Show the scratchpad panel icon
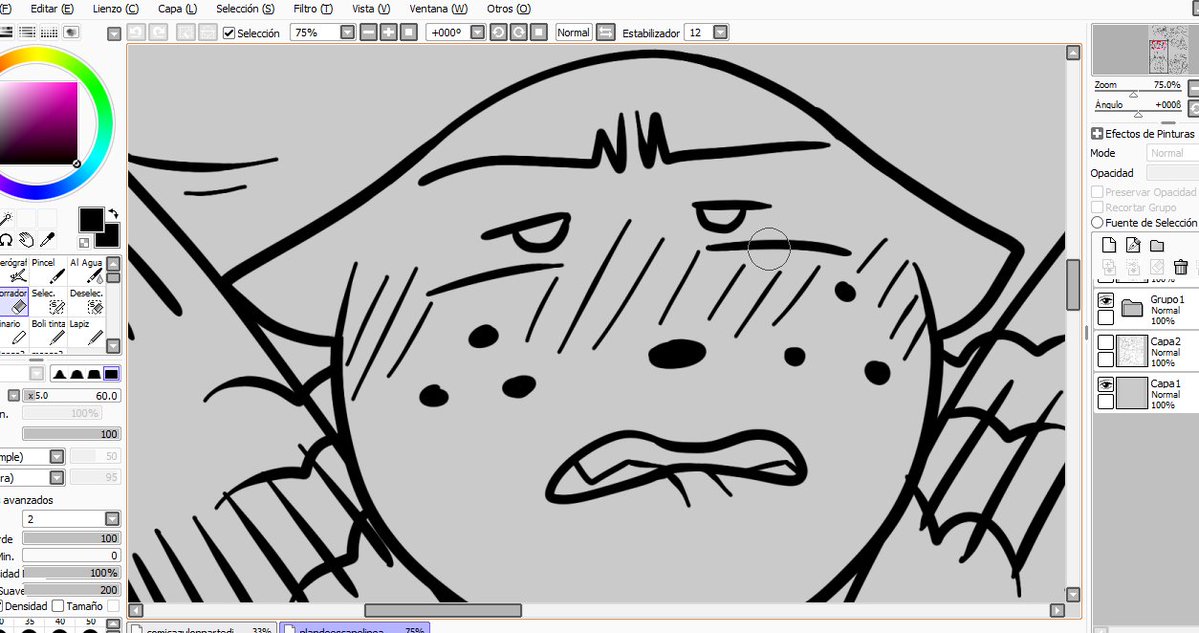This screenshot has height=633, width=1199. (x=71, y=32)
